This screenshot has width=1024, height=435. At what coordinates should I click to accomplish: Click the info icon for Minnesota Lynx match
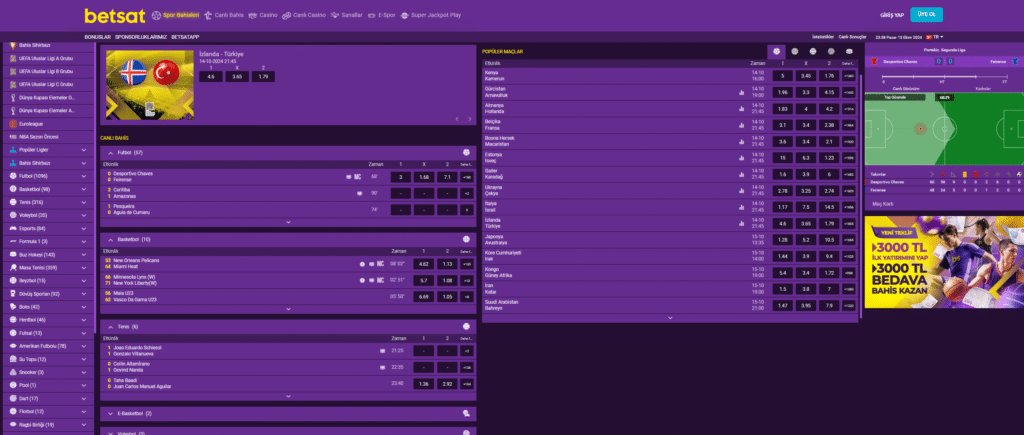tap(362, 280)
